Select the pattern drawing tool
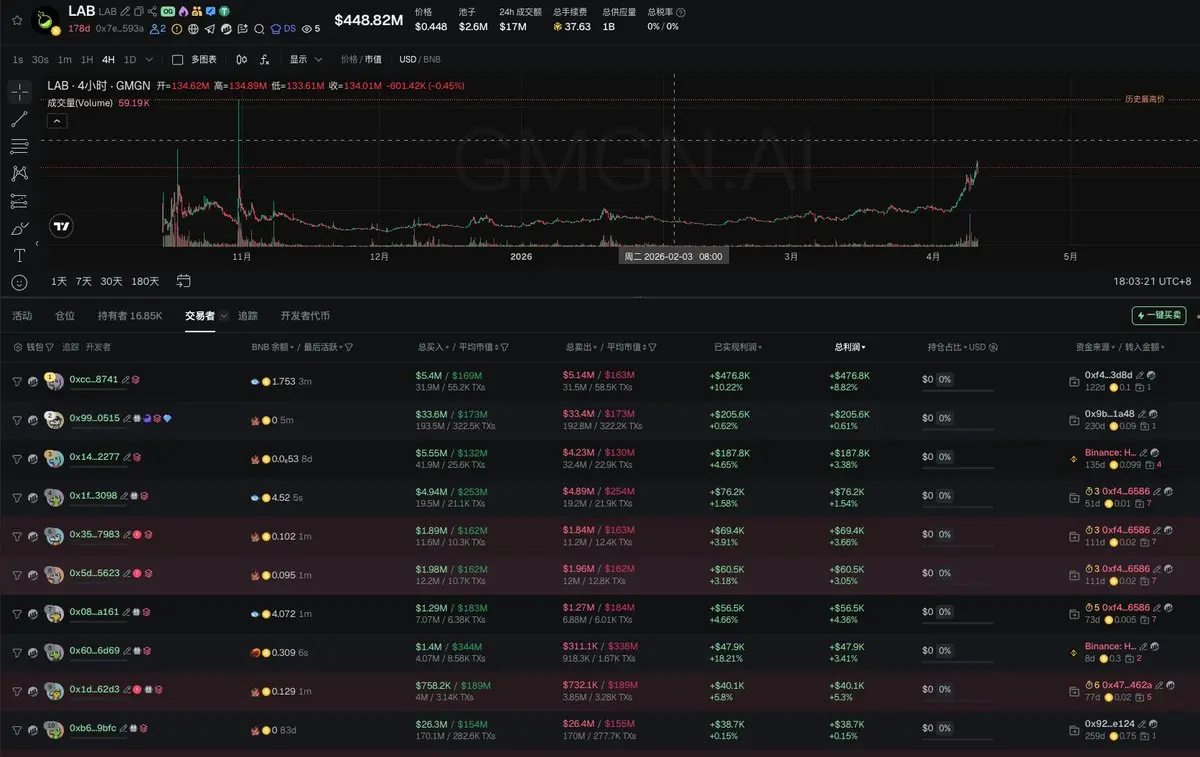The height and width of the screenshot is (757, 1200). pos(20,174)
